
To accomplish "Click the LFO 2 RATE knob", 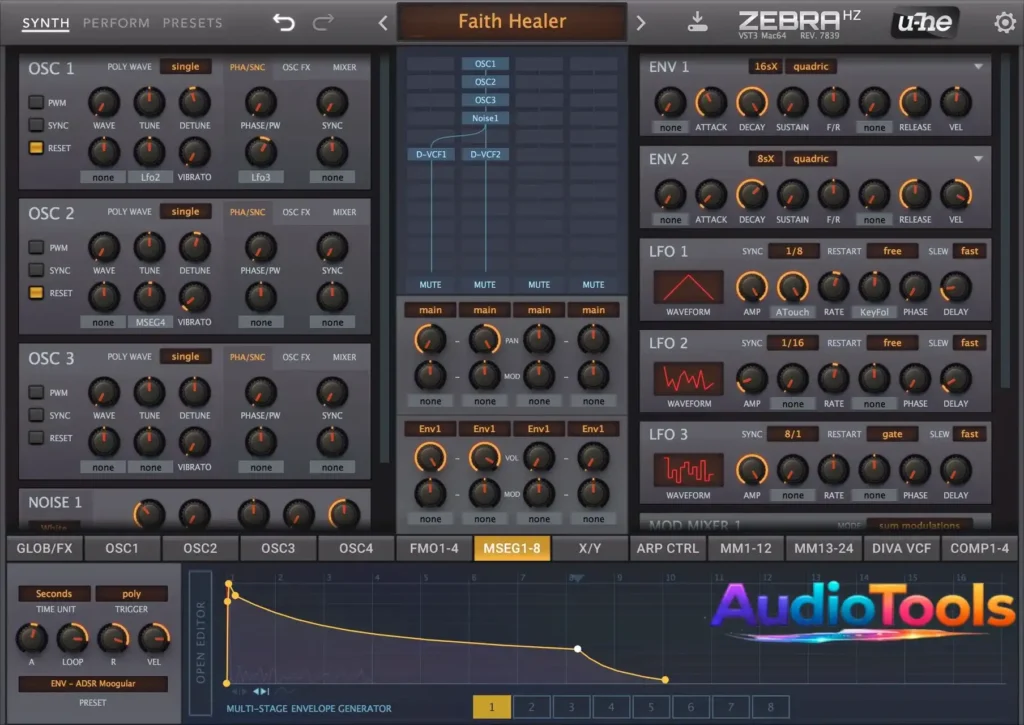I will 833,379.
